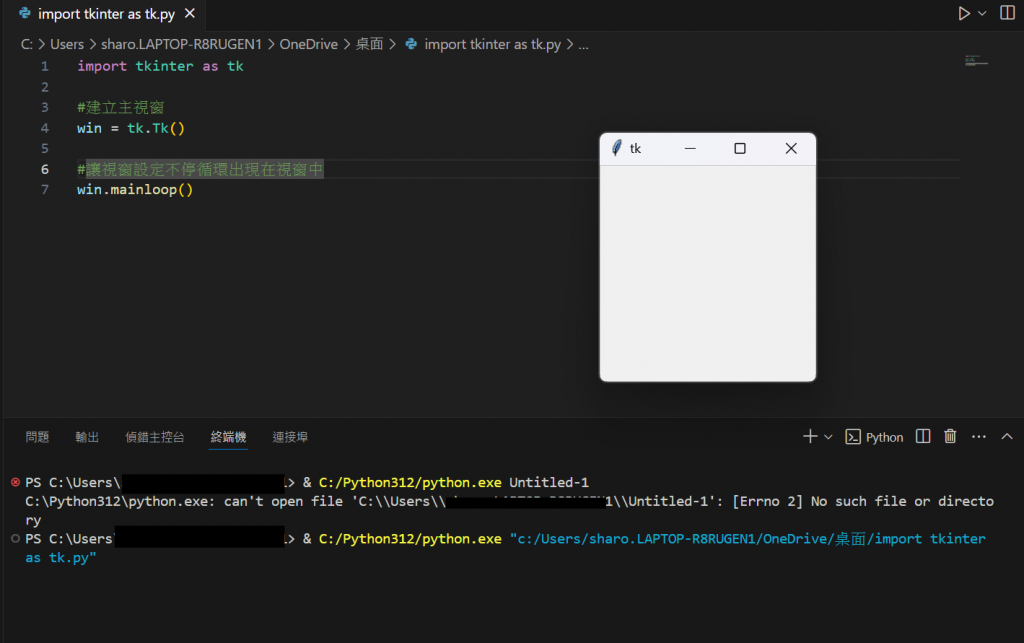Select the 終端機 panel tab
This screenshot has width=1024, height=643.
point(228,437)
